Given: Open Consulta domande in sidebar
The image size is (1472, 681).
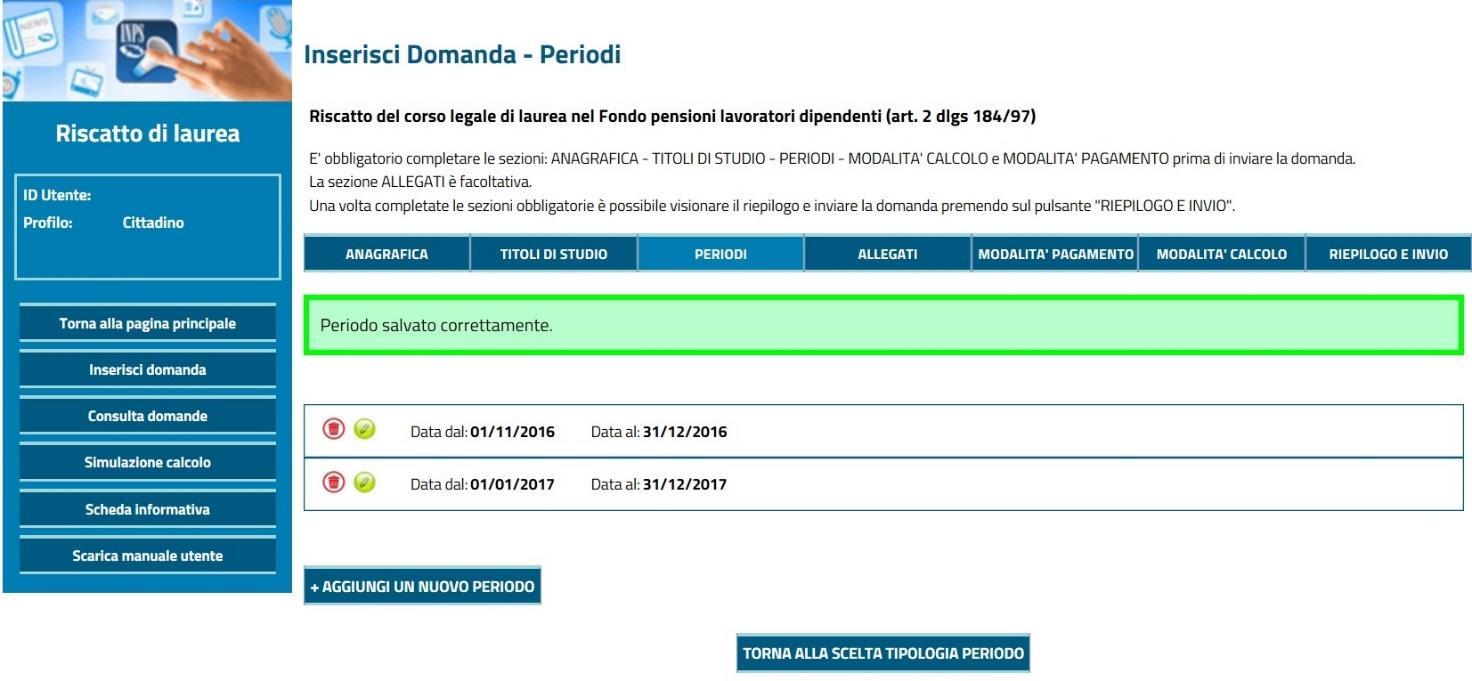Looking at the screenshot, I should (x=148, y=416).
